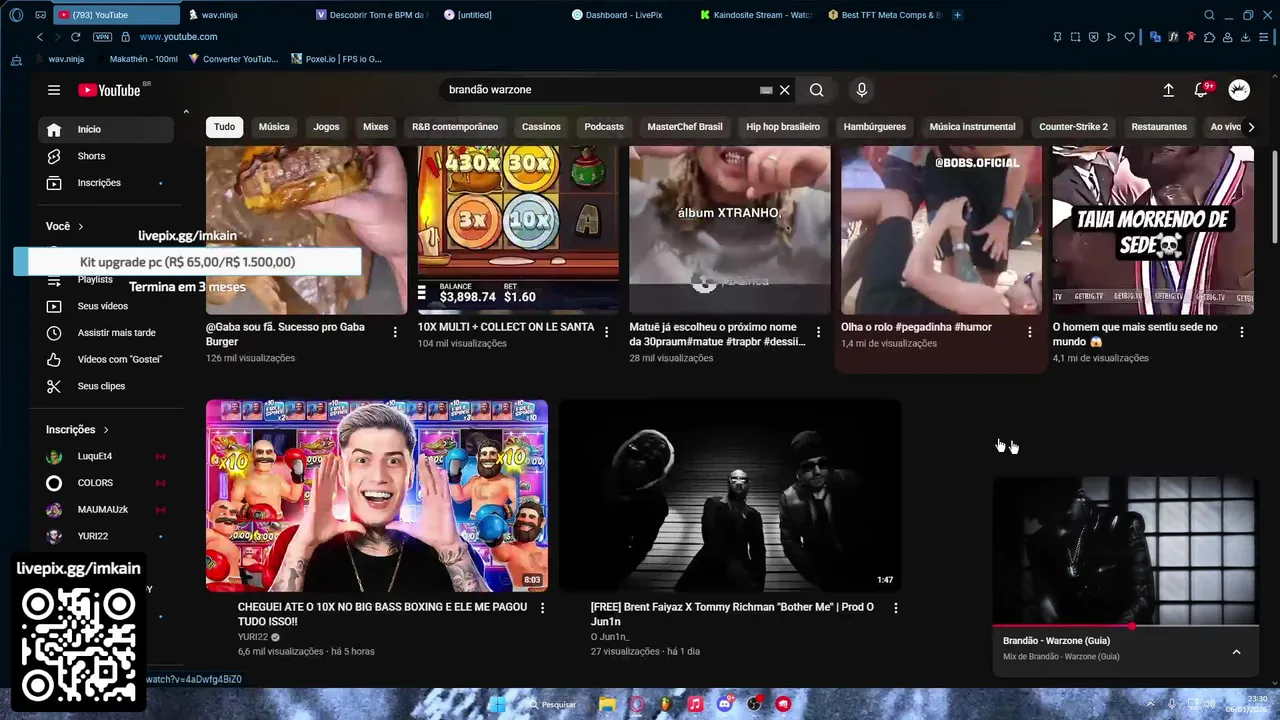Open Converter YouTube bookmark
This screenshot has width=1280, height=720.
click(233, 59)
